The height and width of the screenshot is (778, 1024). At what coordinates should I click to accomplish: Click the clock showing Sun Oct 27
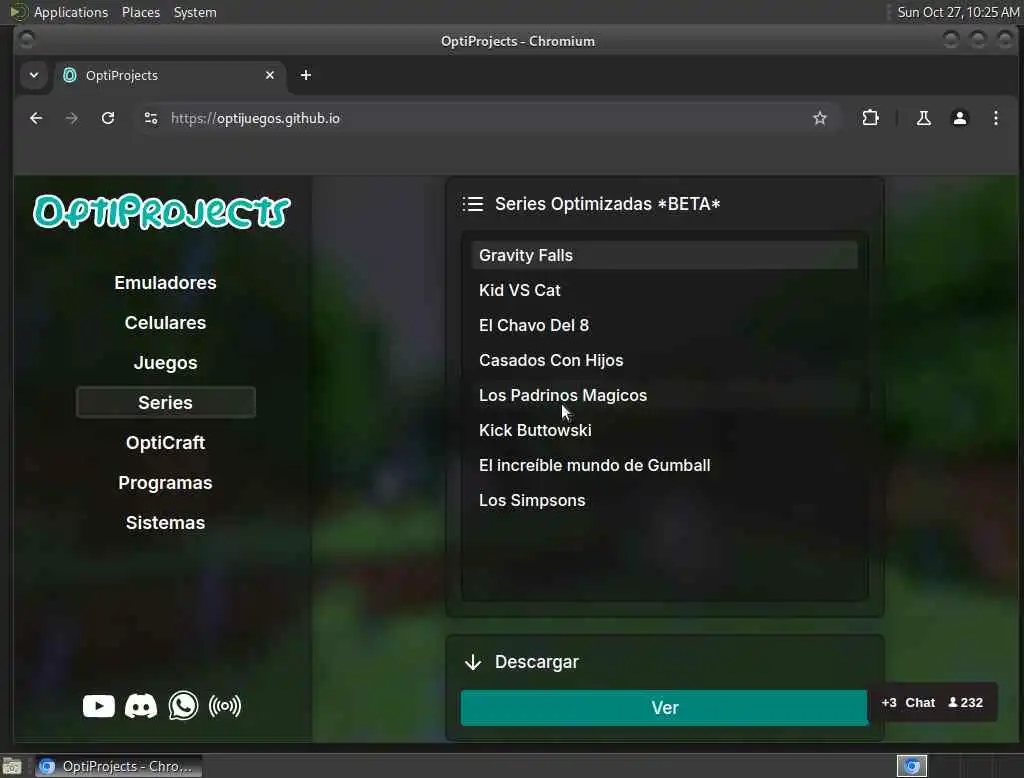pos(957,12)
